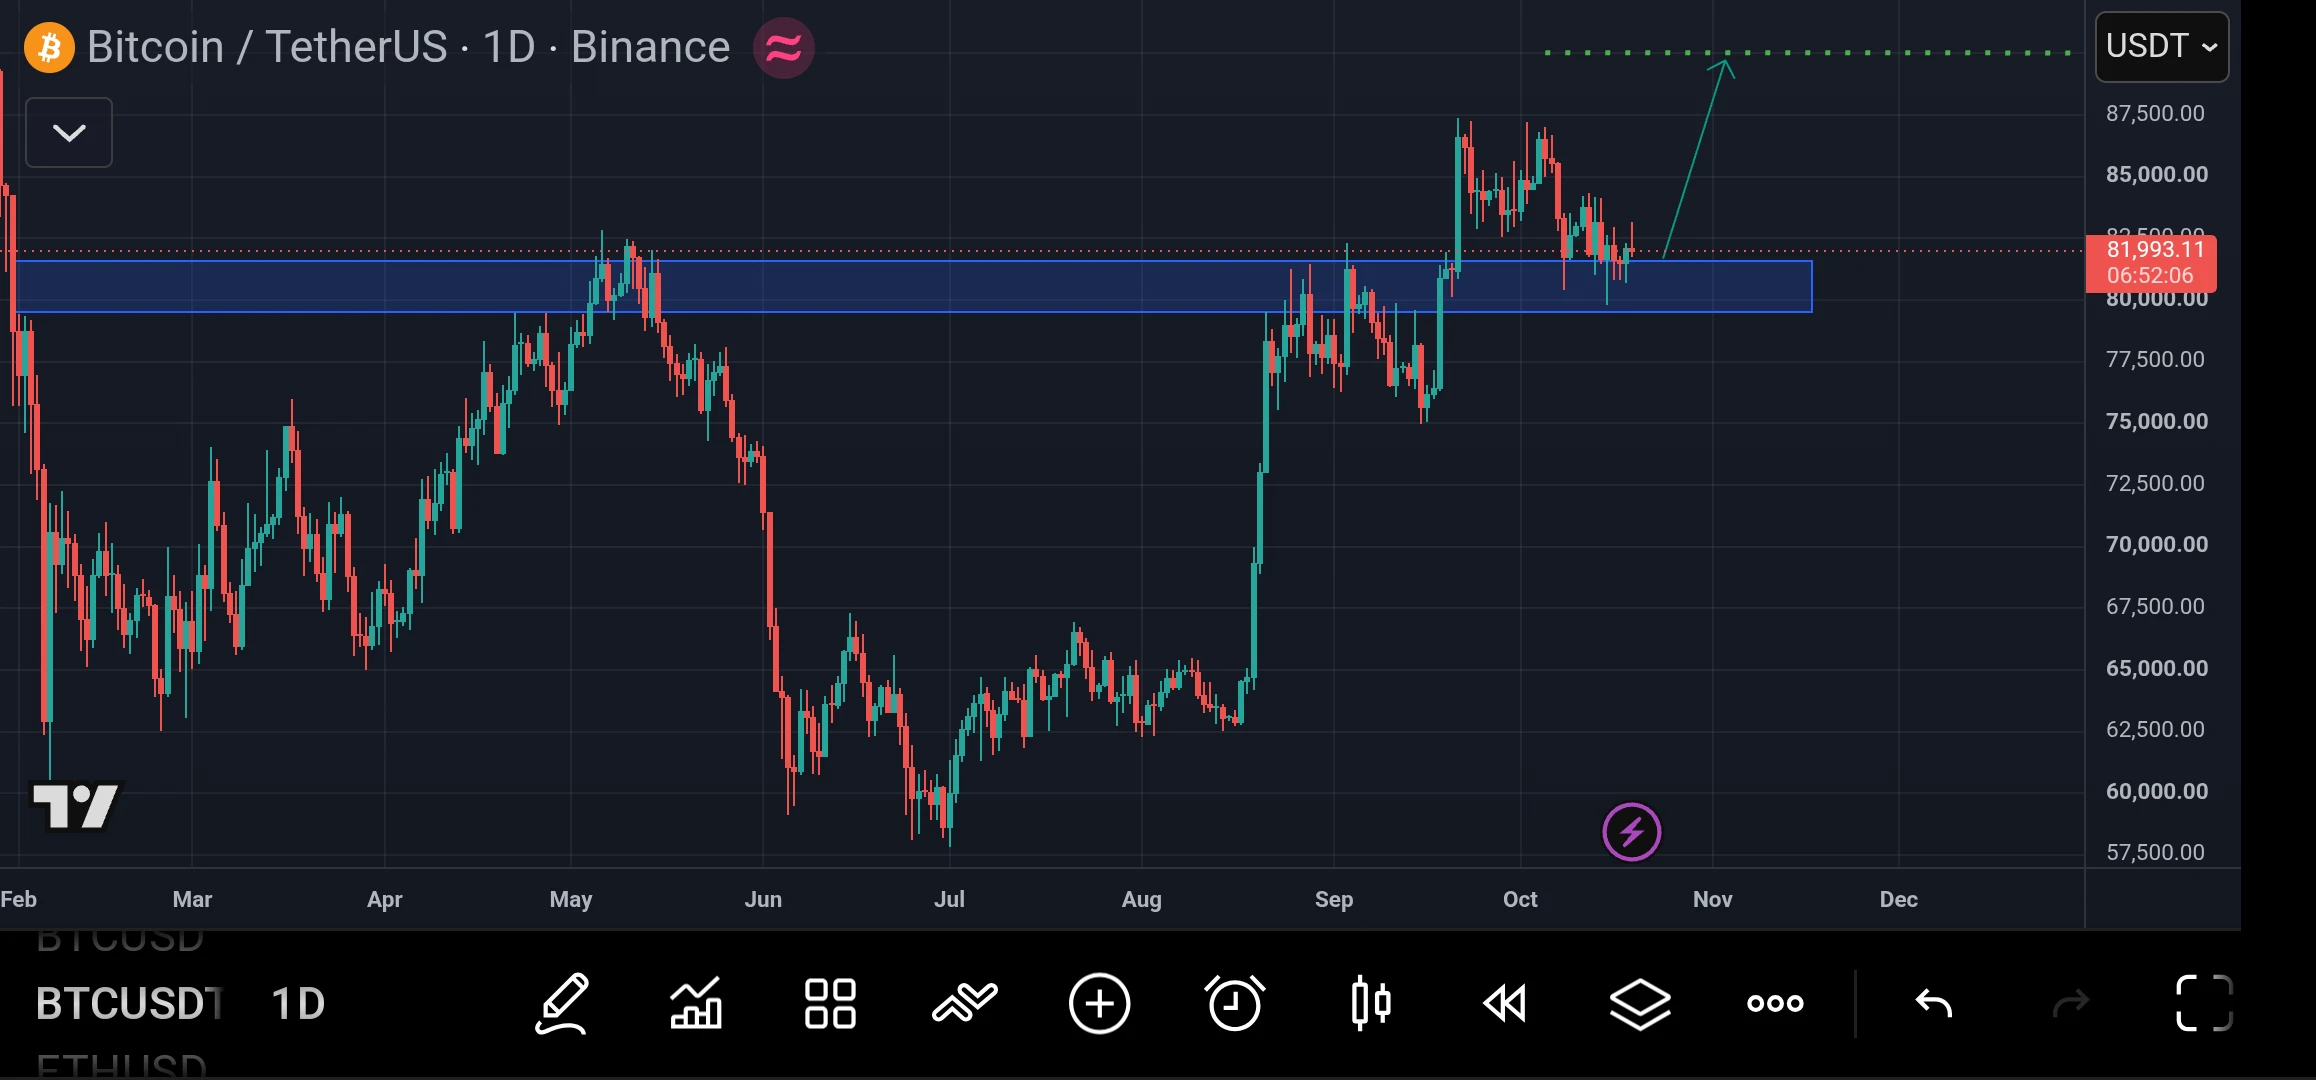Tap the 60,000.00 price axis label
2316x1080 pixels.
[2157, 792]
